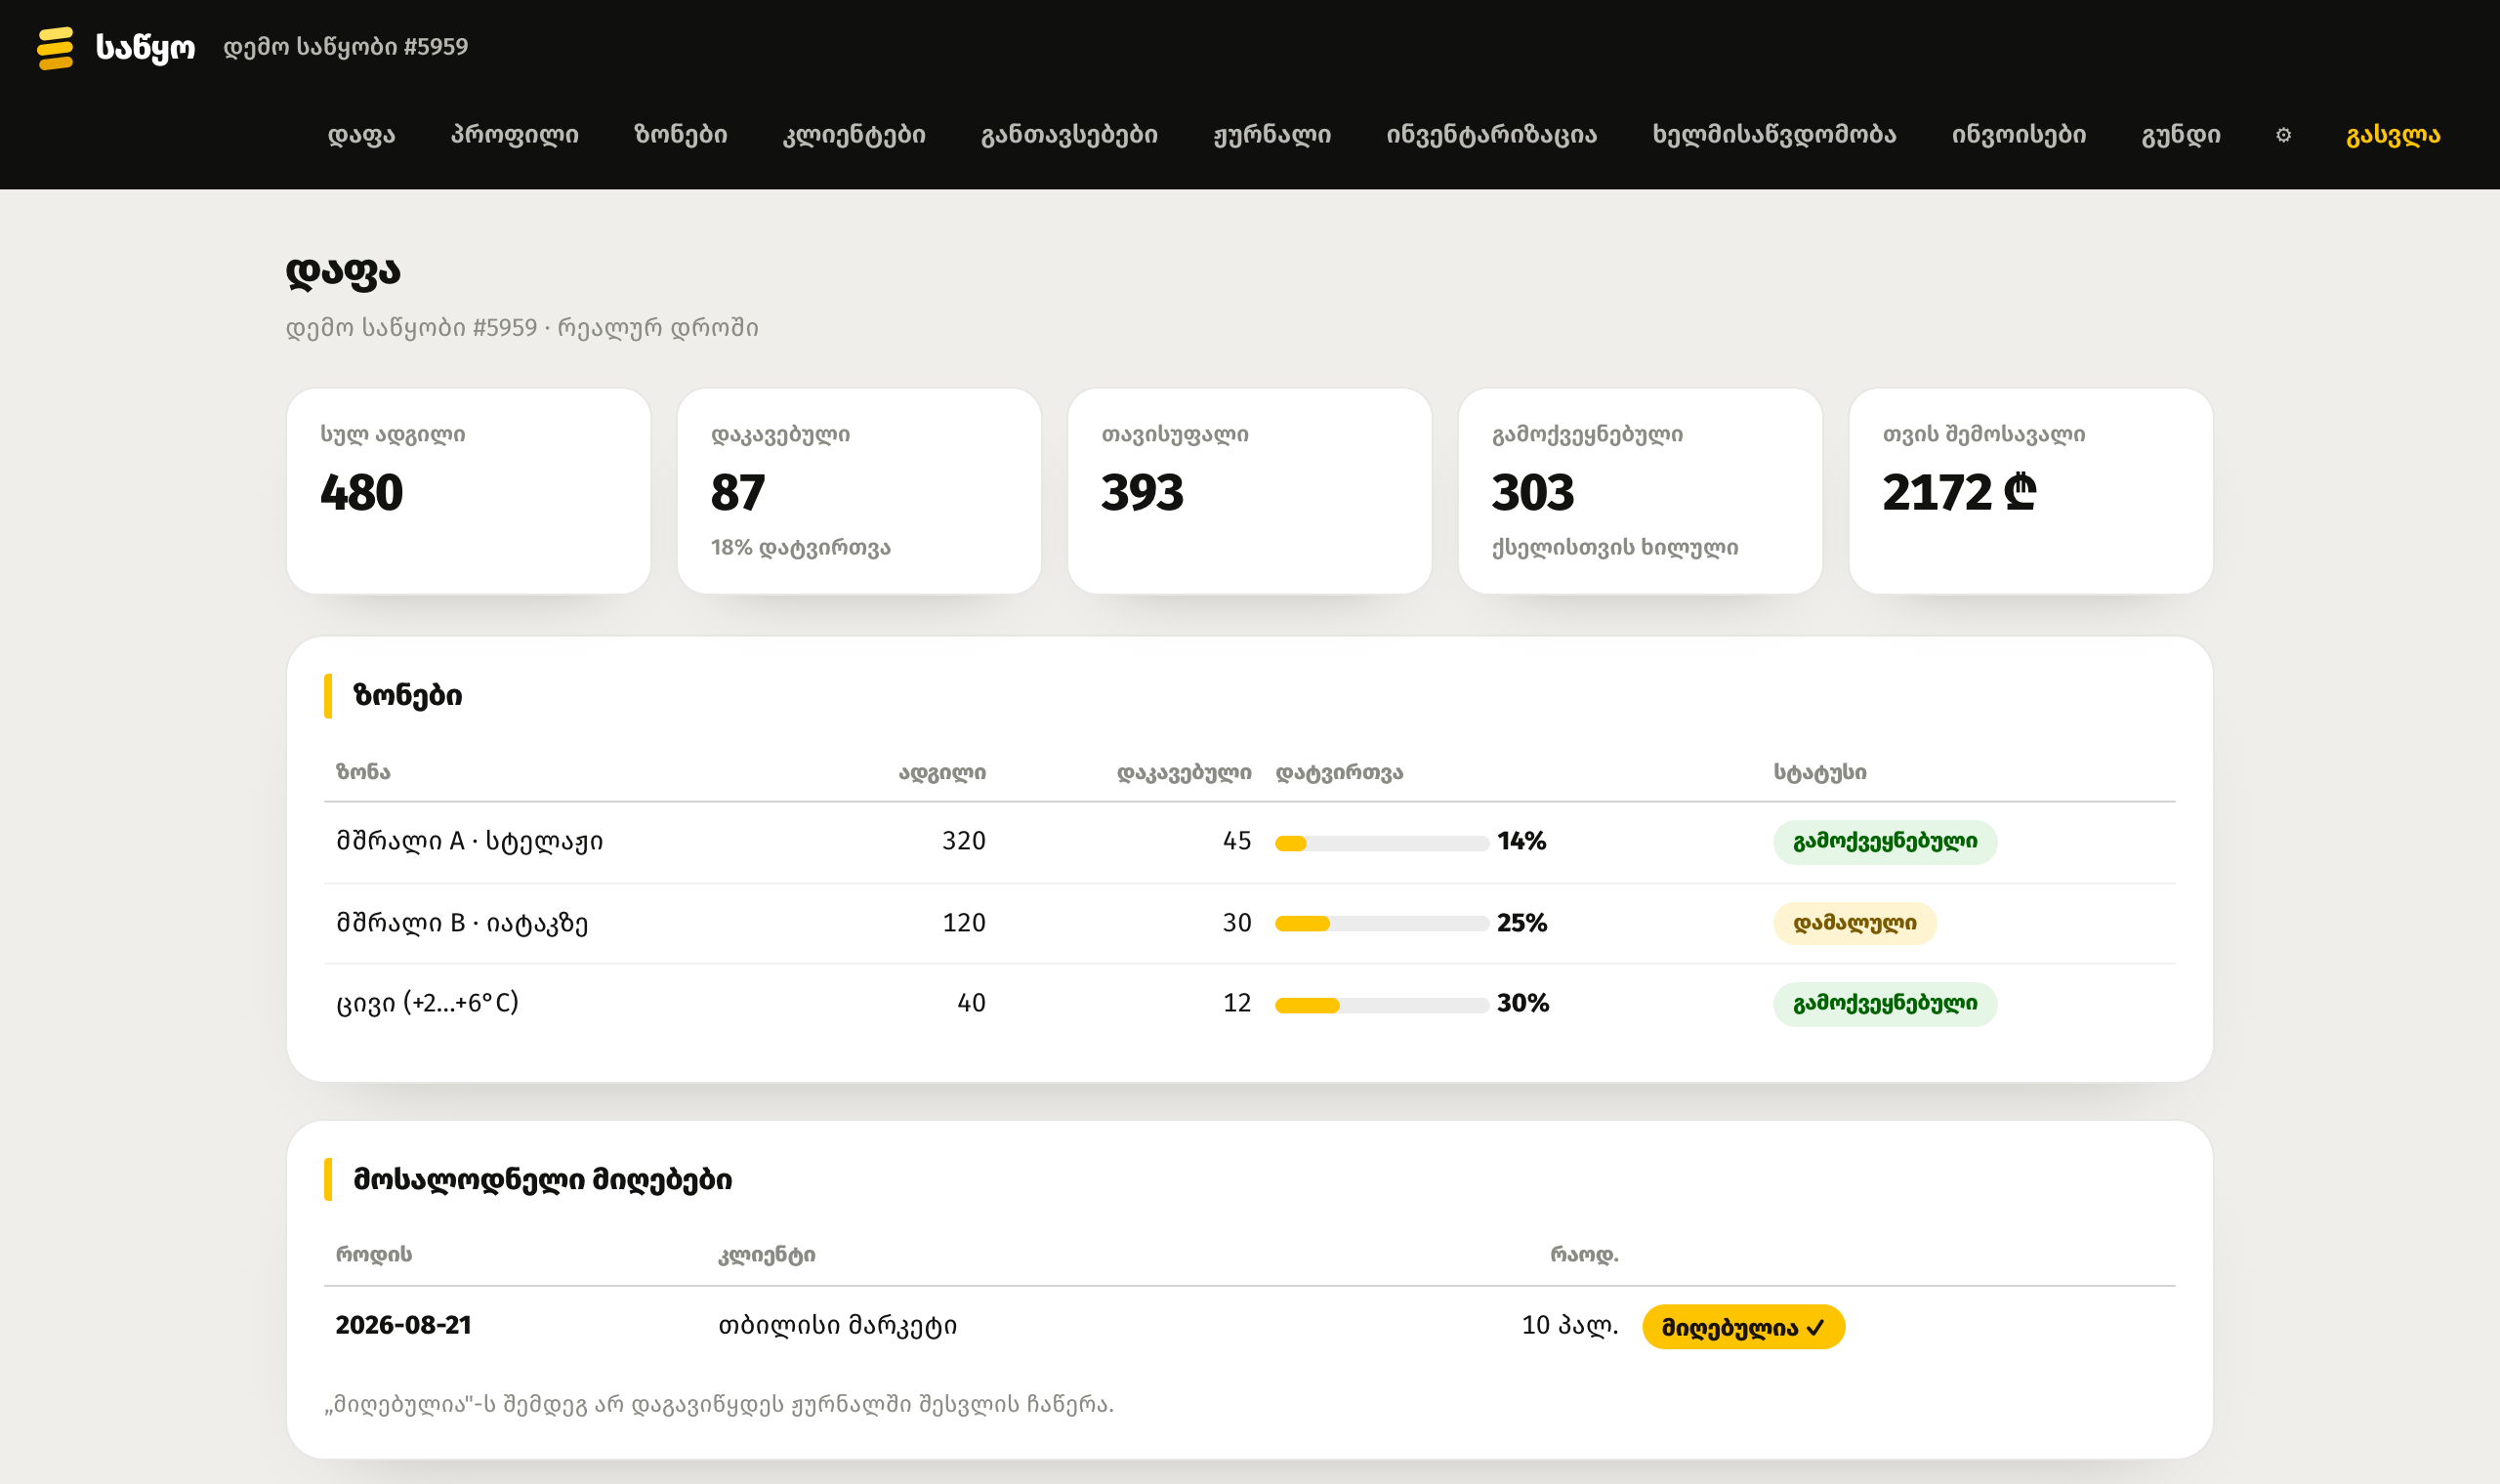Click the გამოქვეყნებული 303 card

(1640, 491)
